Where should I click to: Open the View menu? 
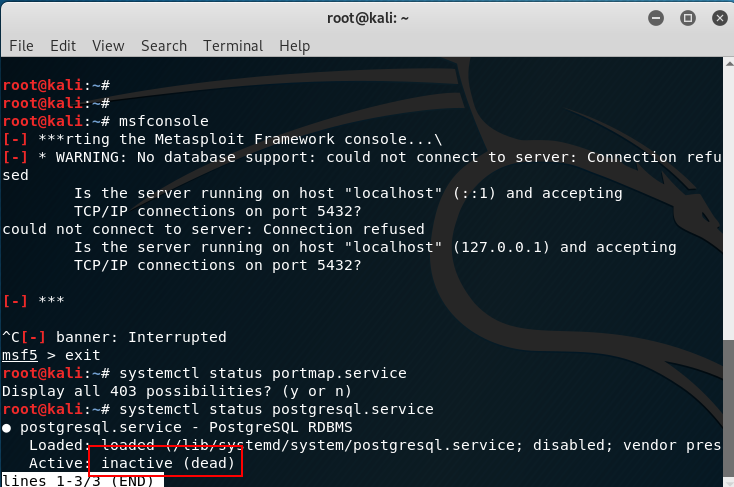pos(108,46)
